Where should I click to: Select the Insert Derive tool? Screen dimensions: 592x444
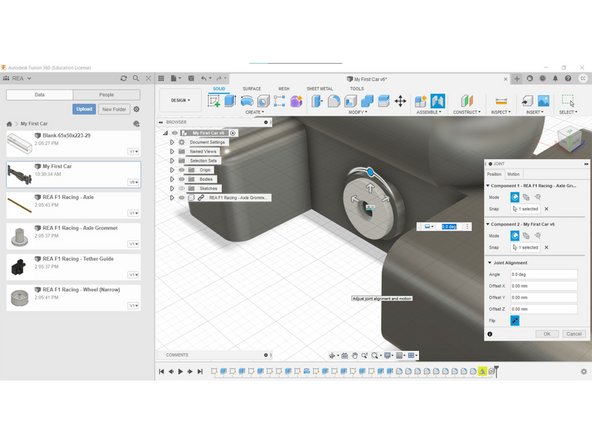(527, 101)
